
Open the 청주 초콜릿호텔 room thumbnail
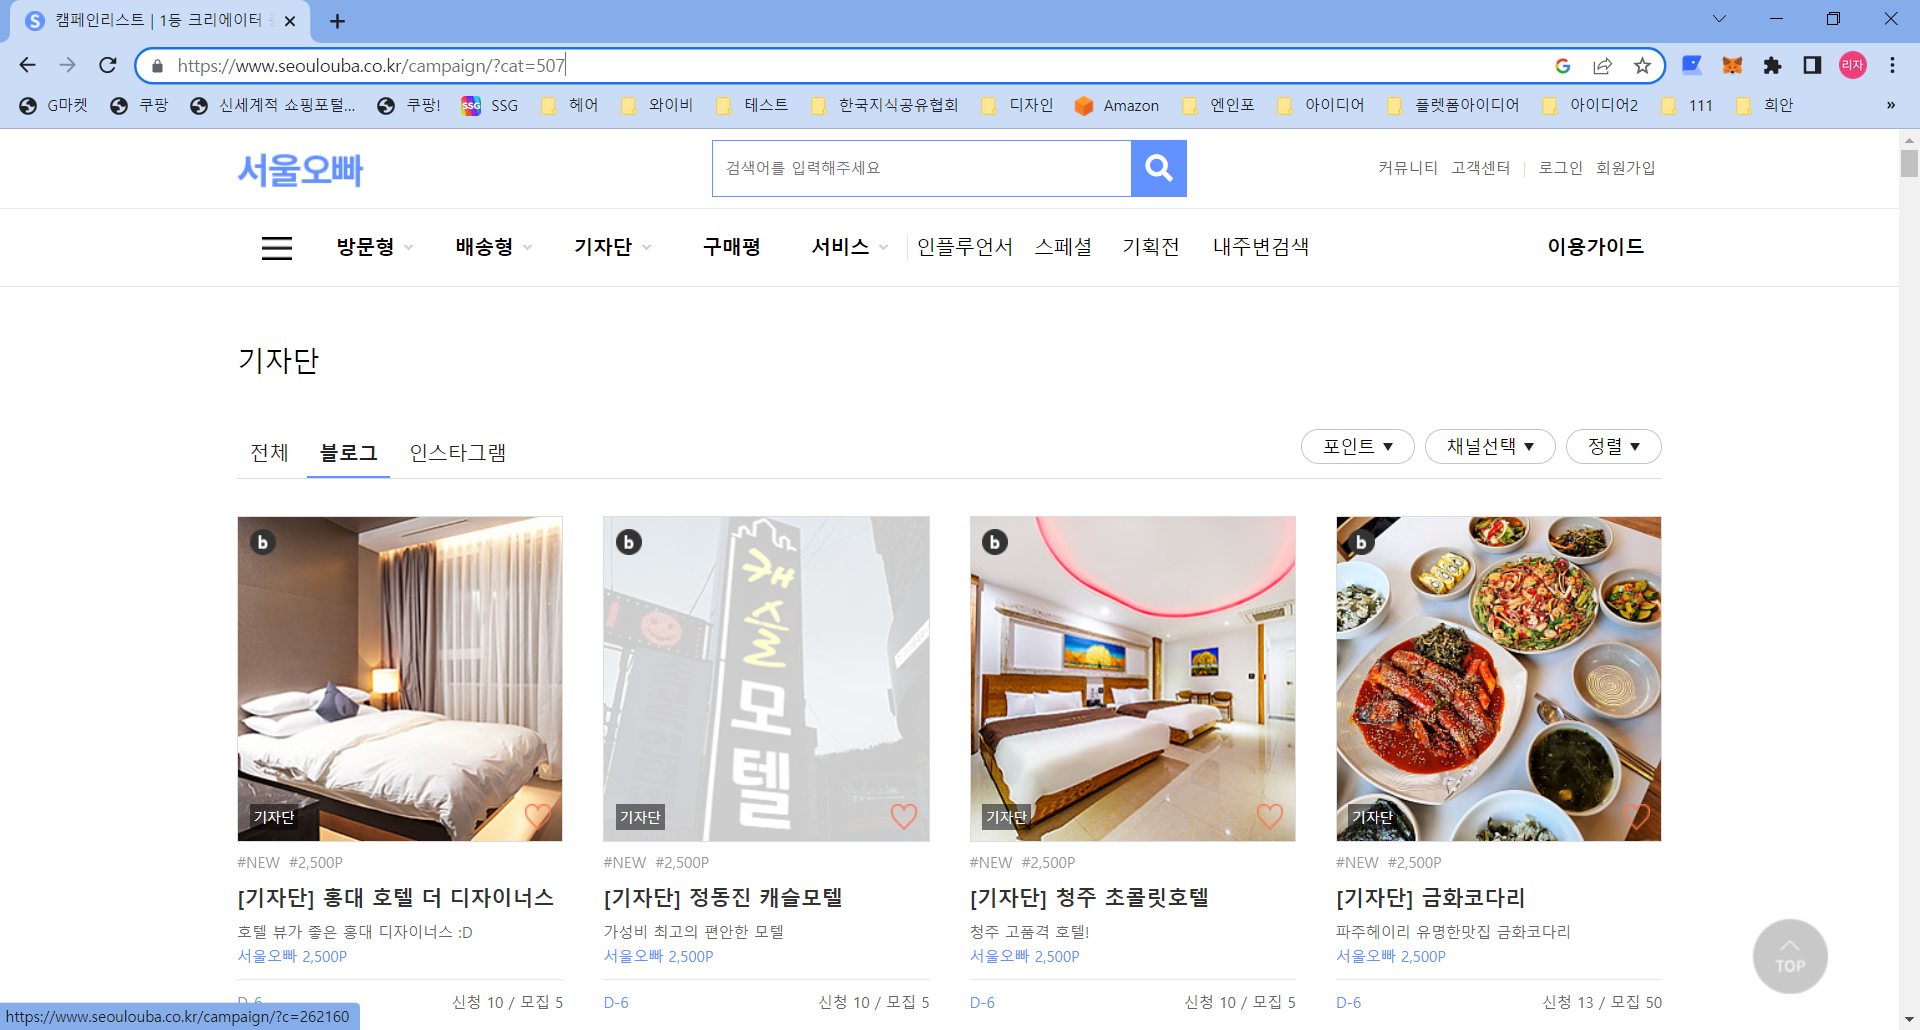tap(1132, 679)
